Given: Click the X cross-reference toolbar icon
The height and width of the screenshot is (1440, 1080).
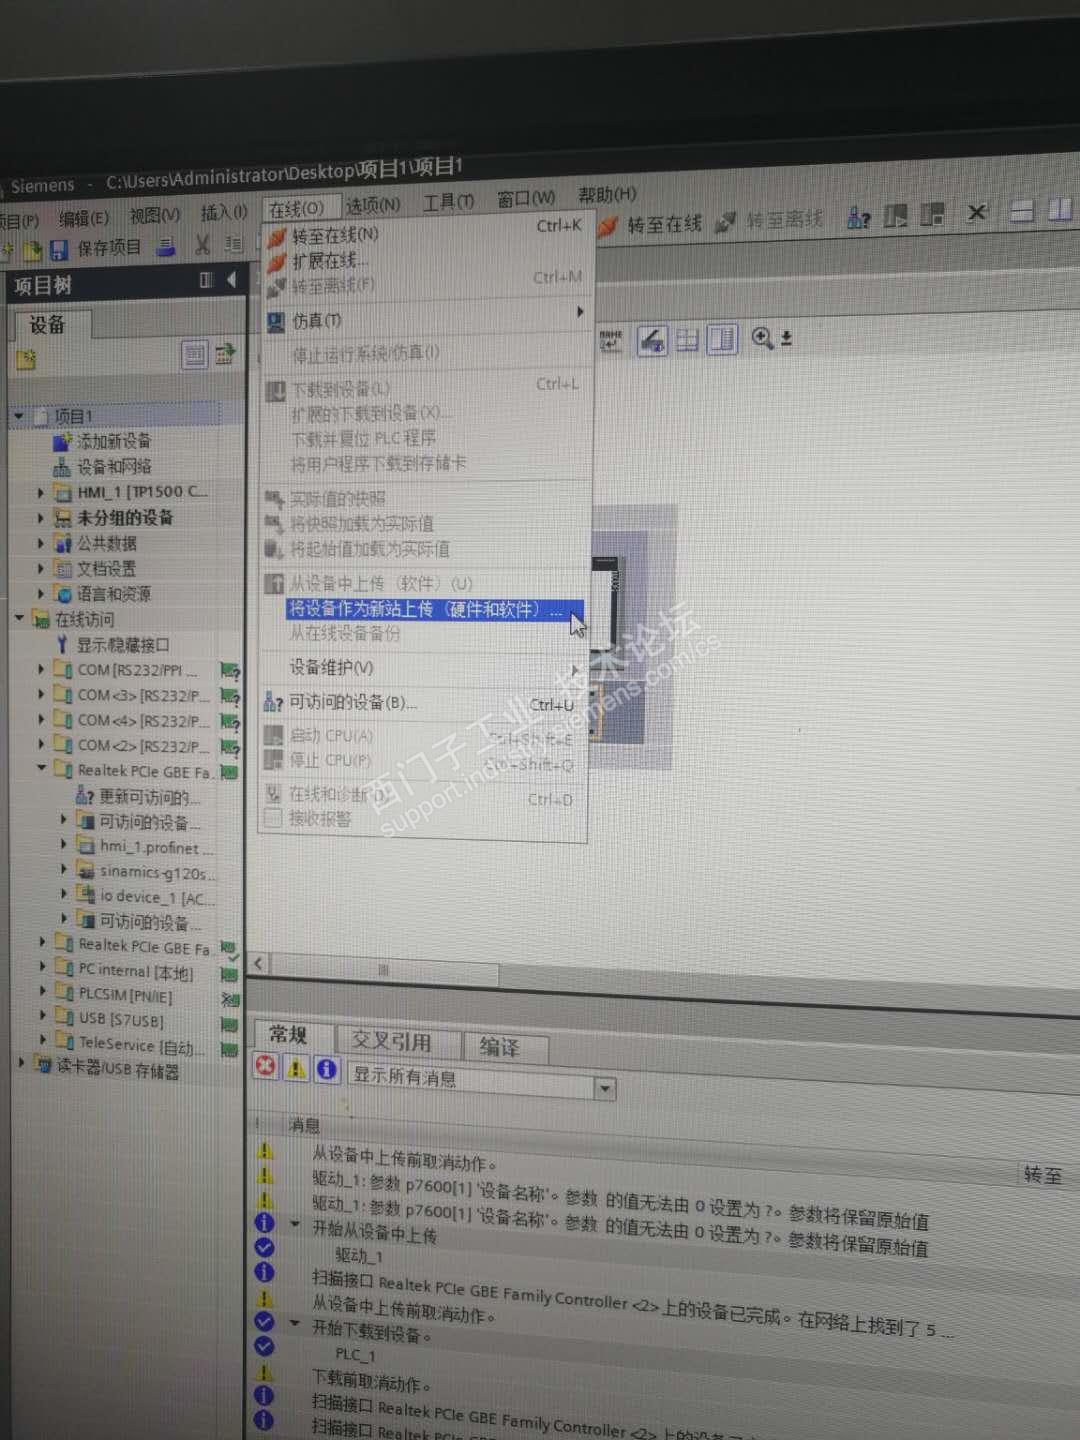Looking at the screenshot, I should coord(977,212).
